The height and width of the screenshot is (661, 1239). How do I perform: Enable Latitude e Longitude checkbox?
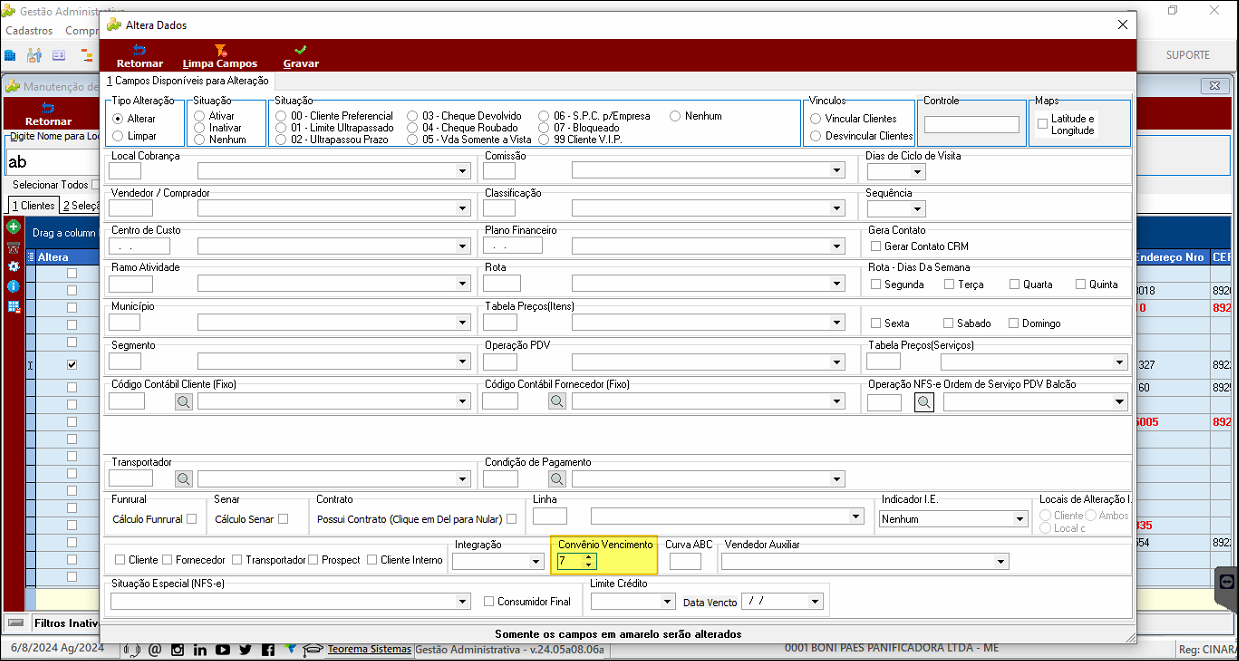pos(1043,124)
